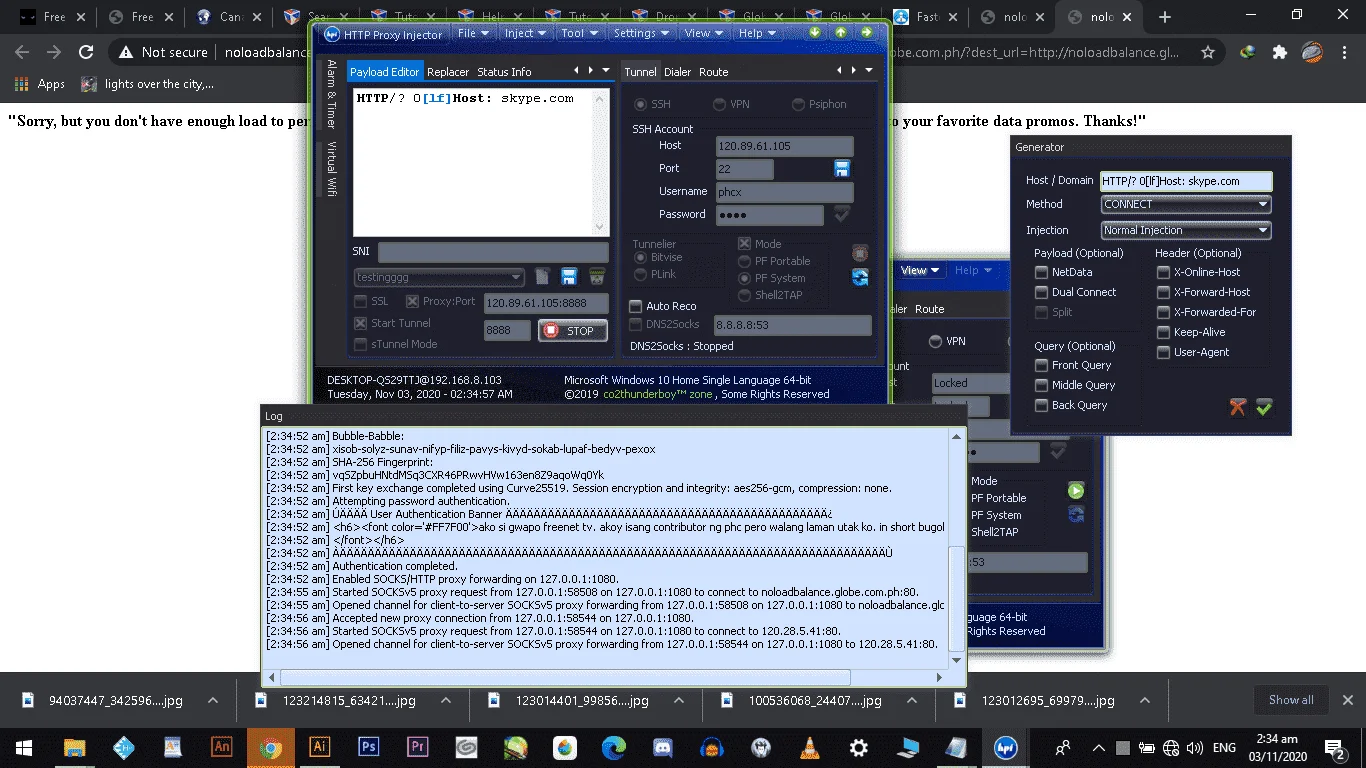
Task: Click green play icon in background injector window
Action: 1076,490
